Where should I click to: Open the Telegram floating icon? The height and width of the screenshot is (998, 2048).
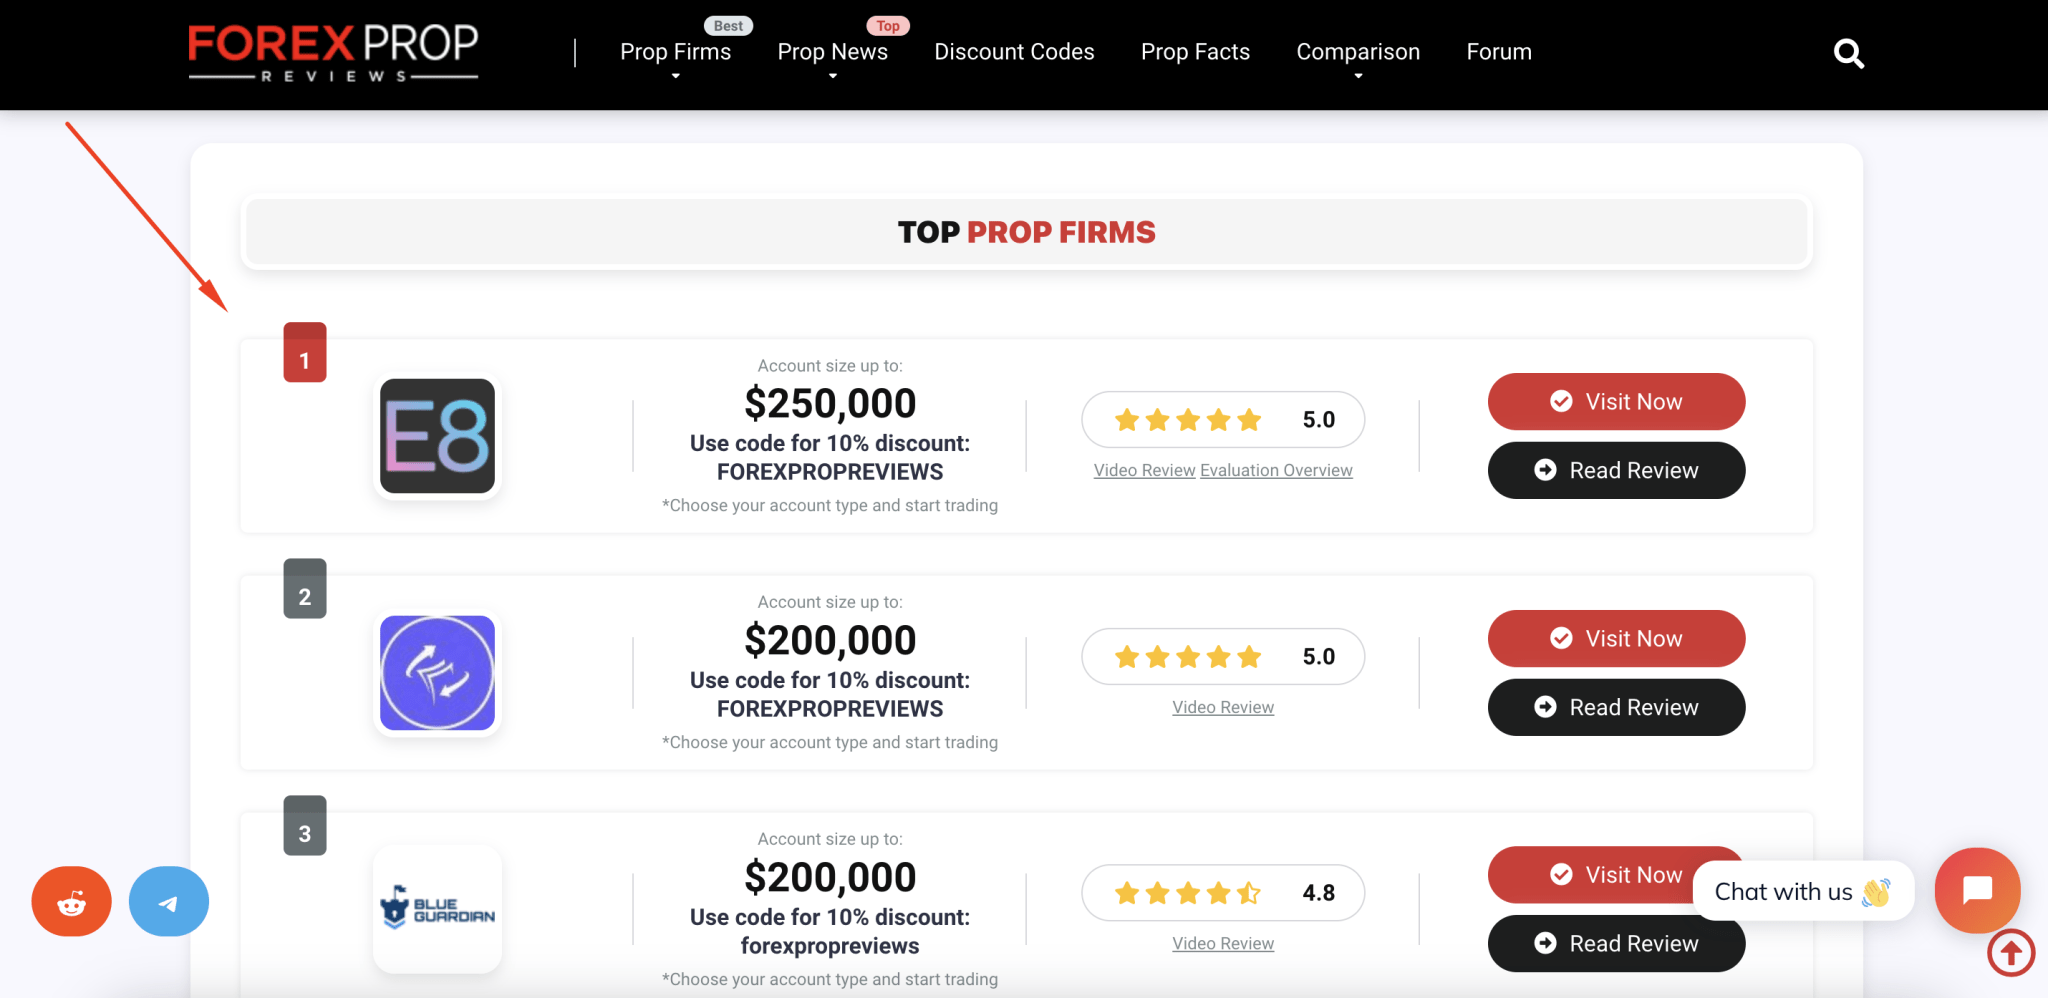(x=169, y=901)
